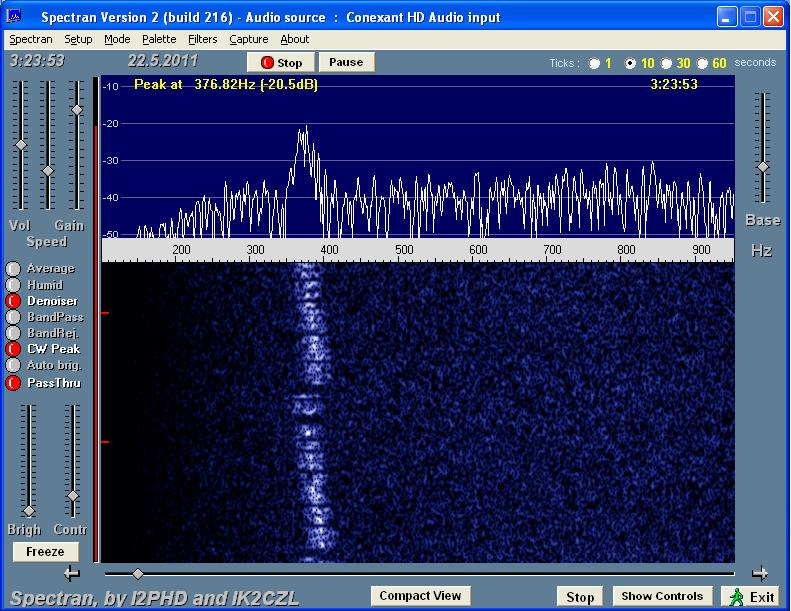The image size is (791, 611).
Task: Disable the CW Peak toggle
Action: (13, 349)
